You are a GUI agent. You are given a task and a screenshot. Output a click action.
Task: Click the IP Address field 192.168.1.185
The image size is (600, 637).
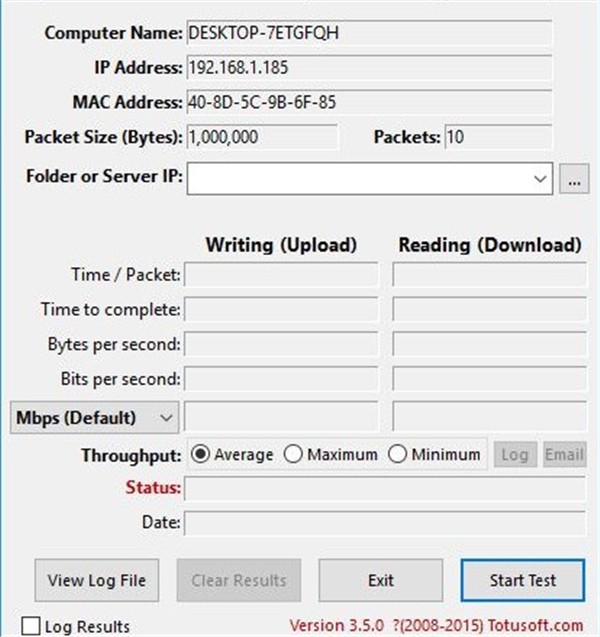369,67
